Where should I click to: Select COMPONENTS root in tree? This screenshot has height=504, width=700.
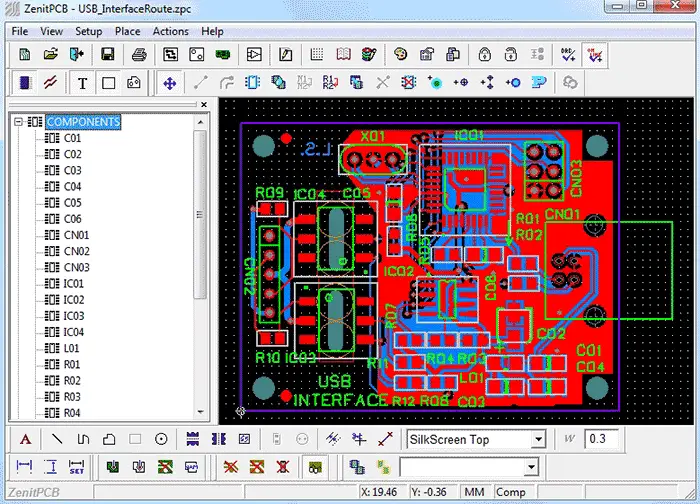(x=83, y=122)
